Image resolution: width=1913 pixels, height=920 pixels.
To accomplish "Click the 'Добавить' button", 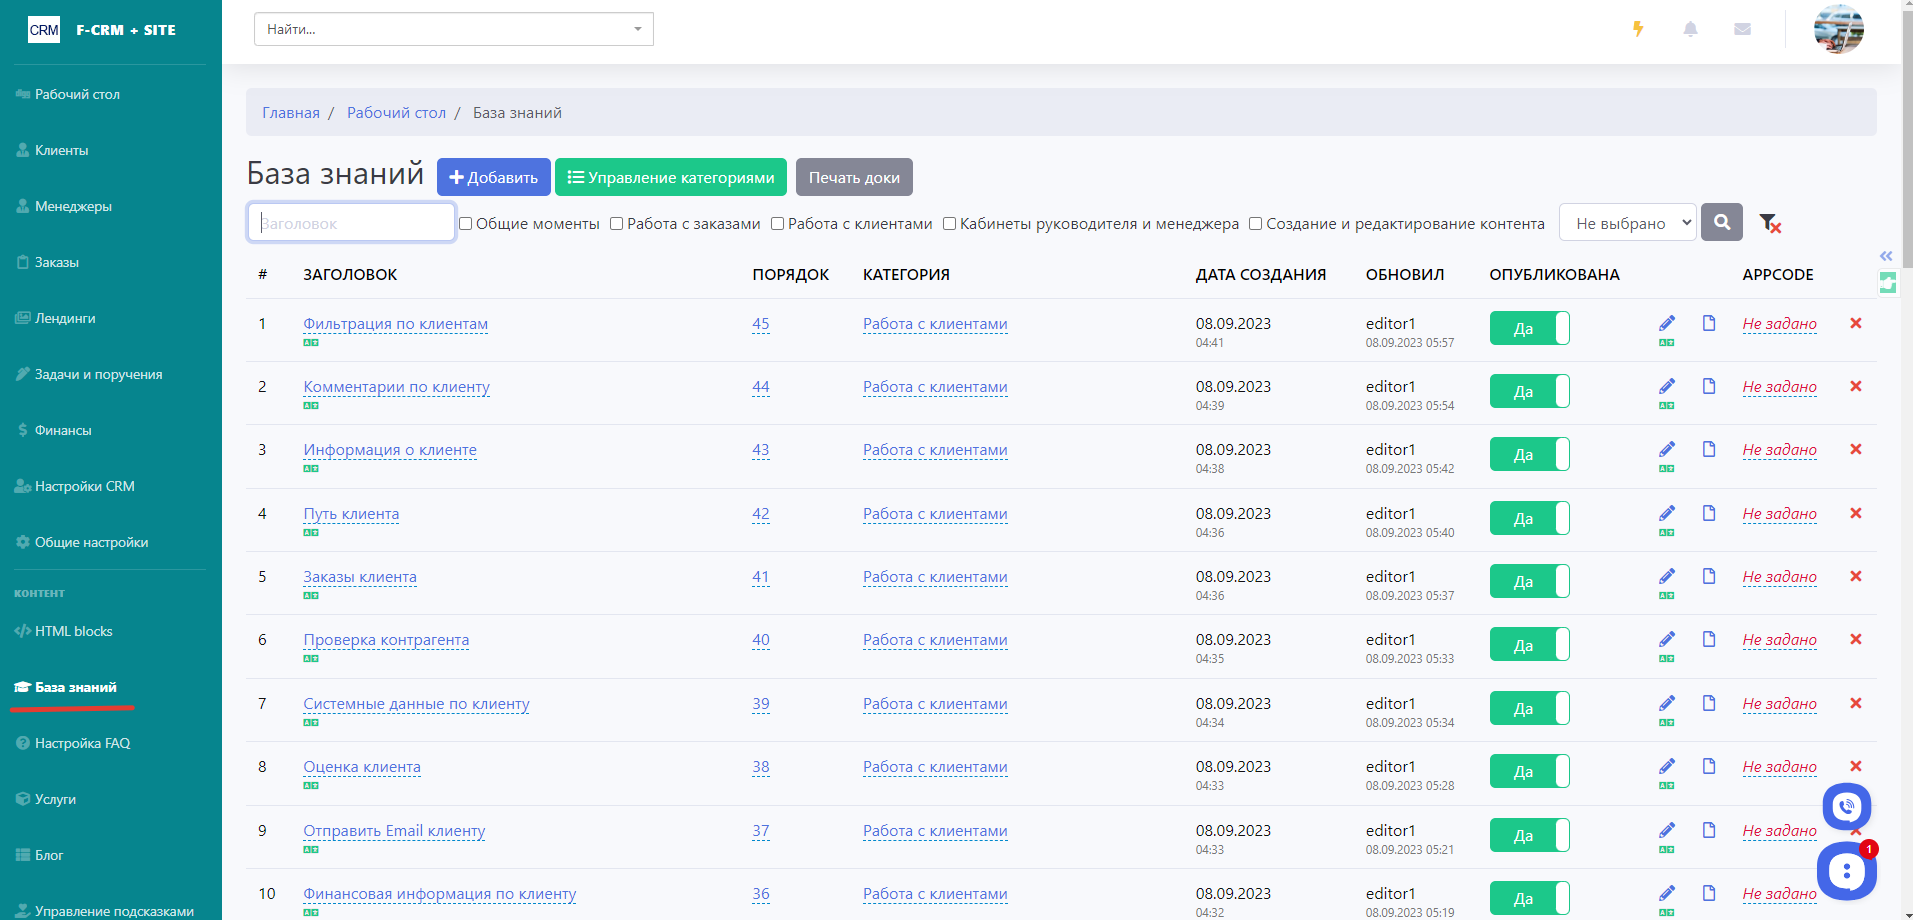I will 493,177.
